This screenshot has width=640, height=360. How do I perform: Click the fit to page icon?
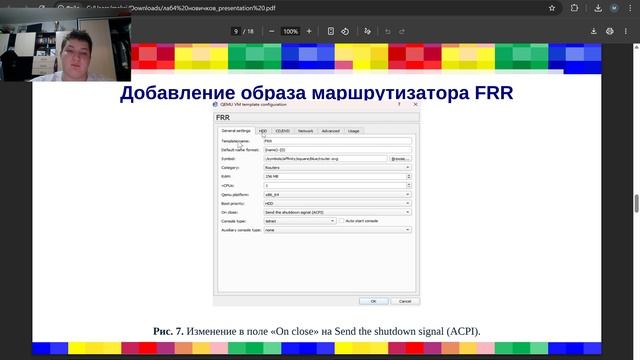pyautogui.click(x=331, y=31)
